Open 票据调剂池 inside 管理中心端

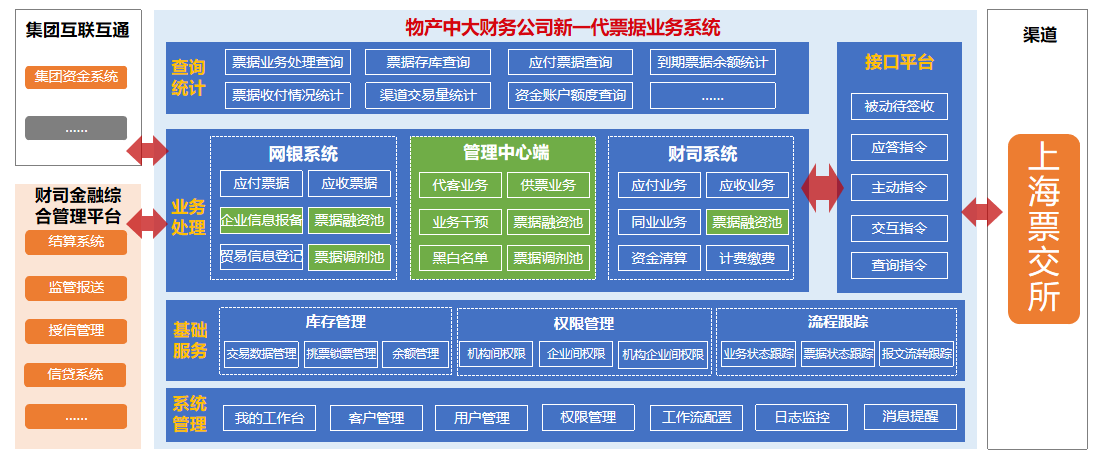coord(548,259)
